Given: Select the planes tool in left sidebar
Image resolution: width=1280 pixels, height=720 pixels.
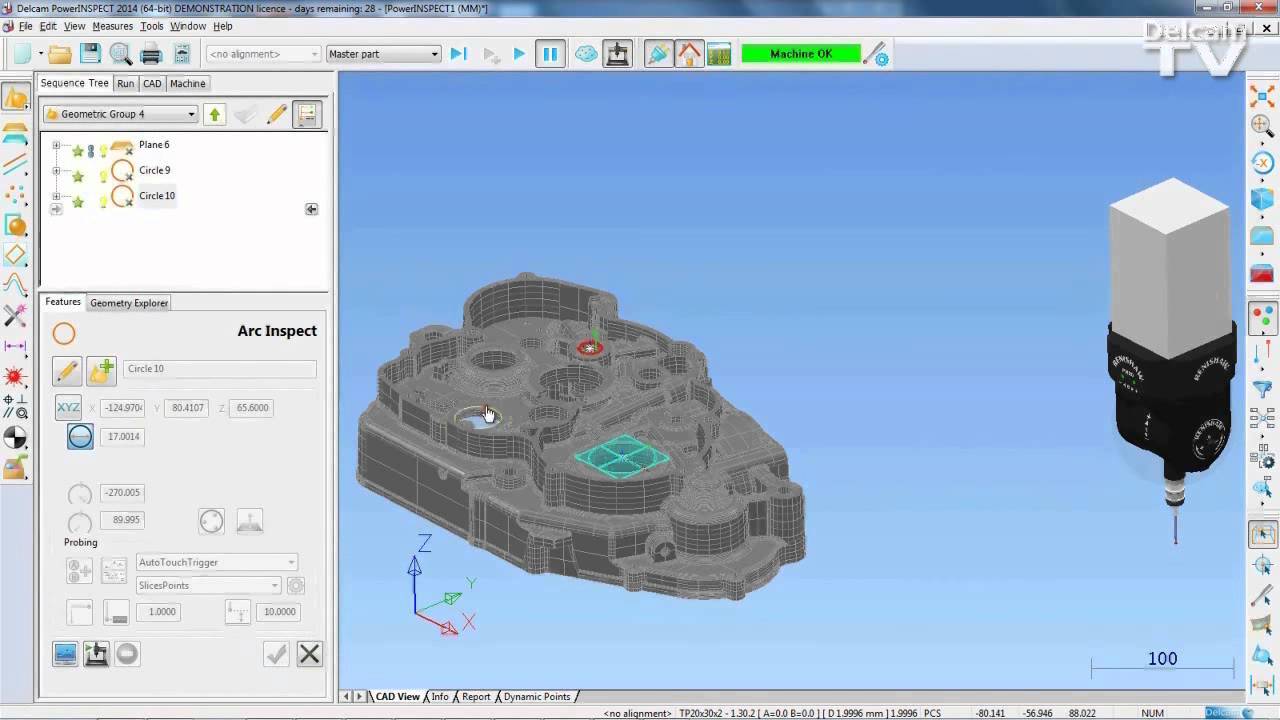Looking at the screenshot, I should click(x=15, y=133).
